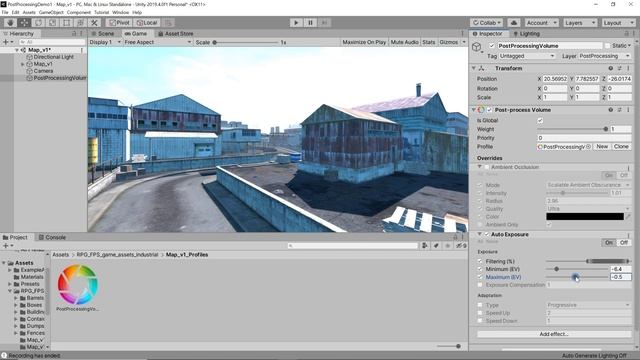Click the Project create plus button
Viewport: 640px width, 360px height.
coord(7,245)
